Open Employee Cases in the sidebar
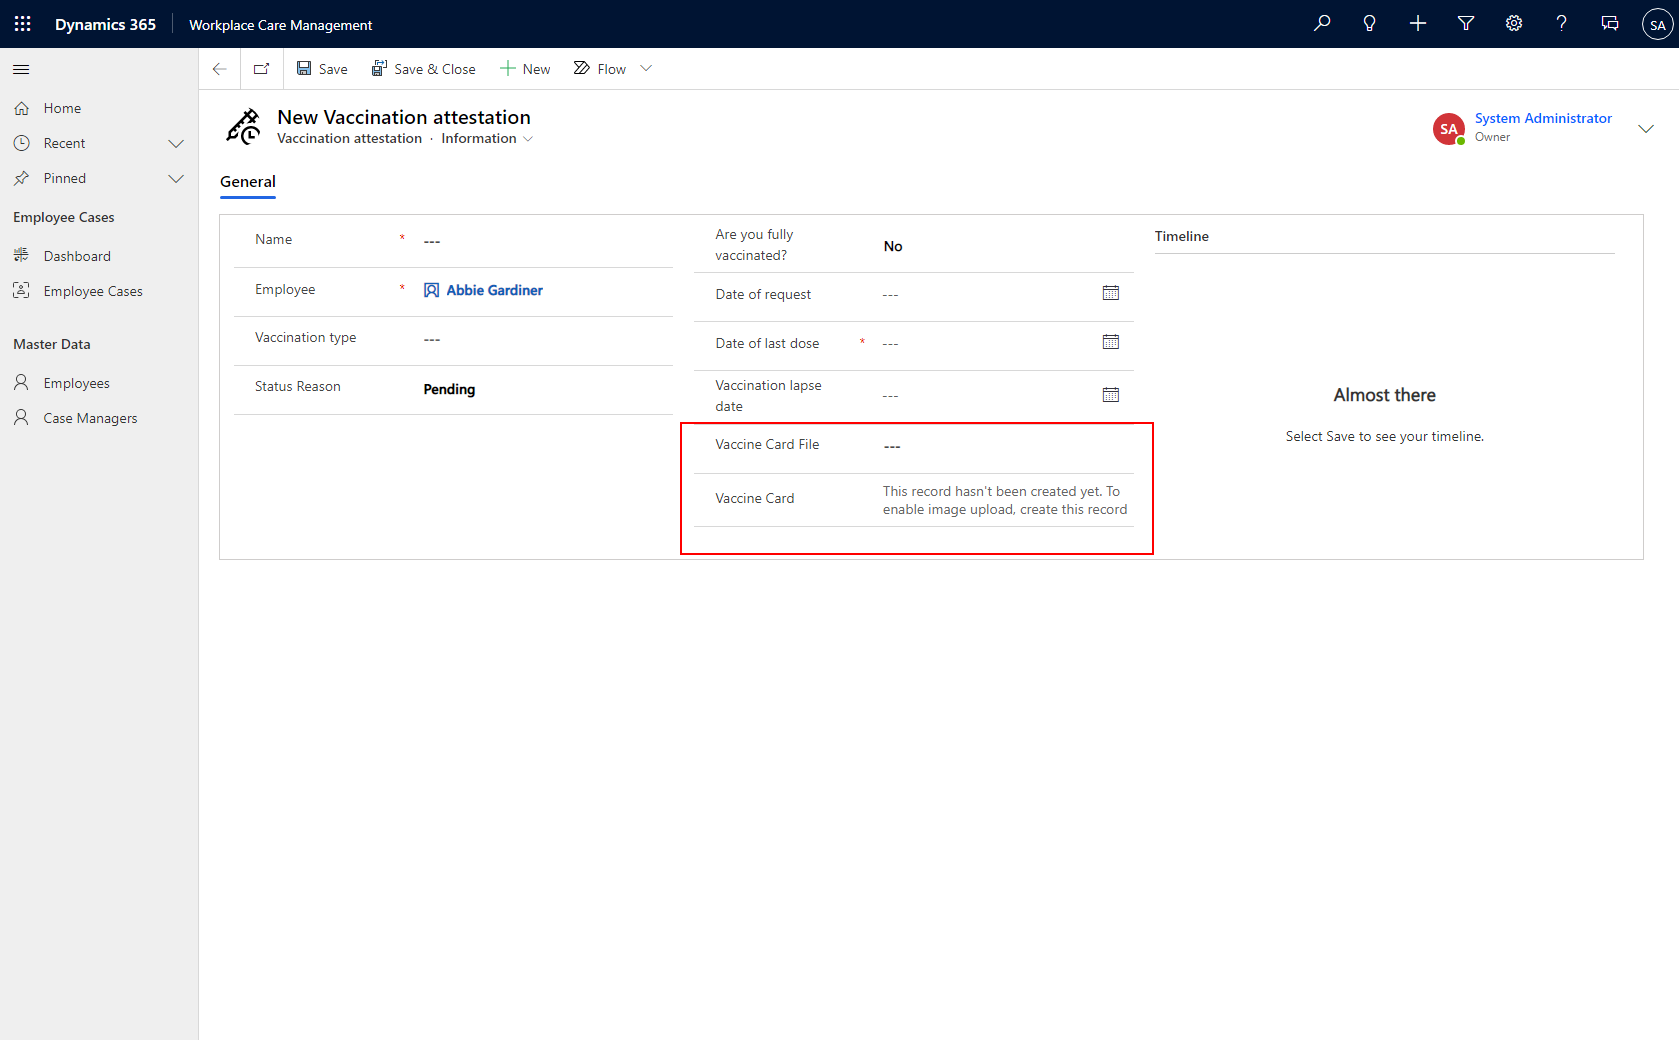This screenshot has width=1679, height=1040. click(93, 292)
